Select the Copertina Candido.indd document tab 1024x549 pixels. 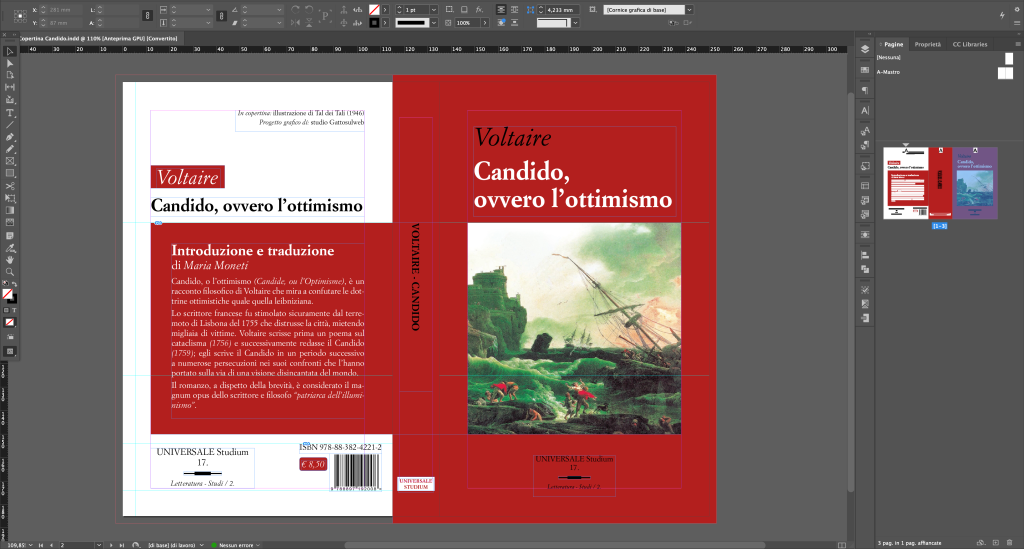[x=98, y=39]
